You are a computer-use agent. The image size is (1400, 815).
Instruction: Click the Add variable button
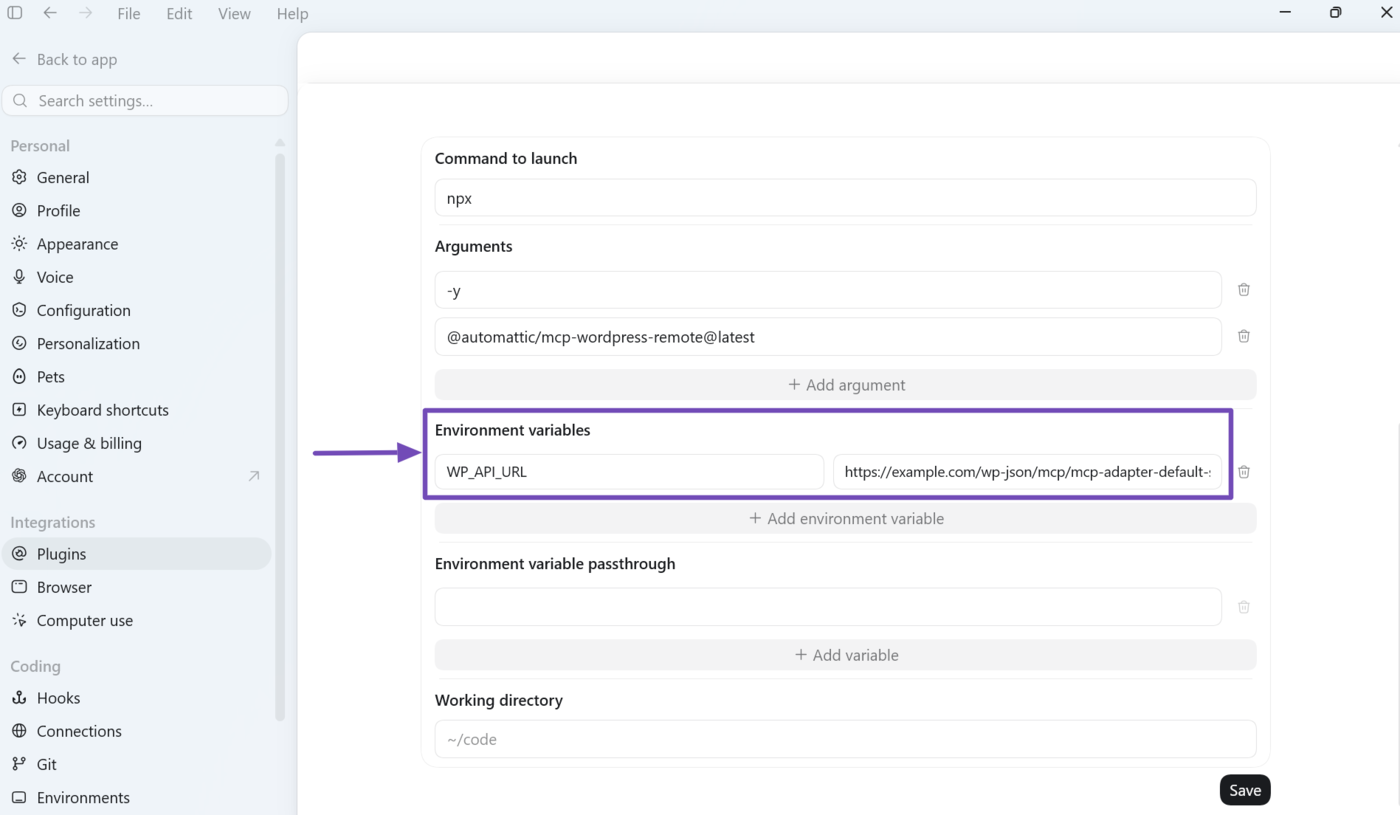pos(845,655)
